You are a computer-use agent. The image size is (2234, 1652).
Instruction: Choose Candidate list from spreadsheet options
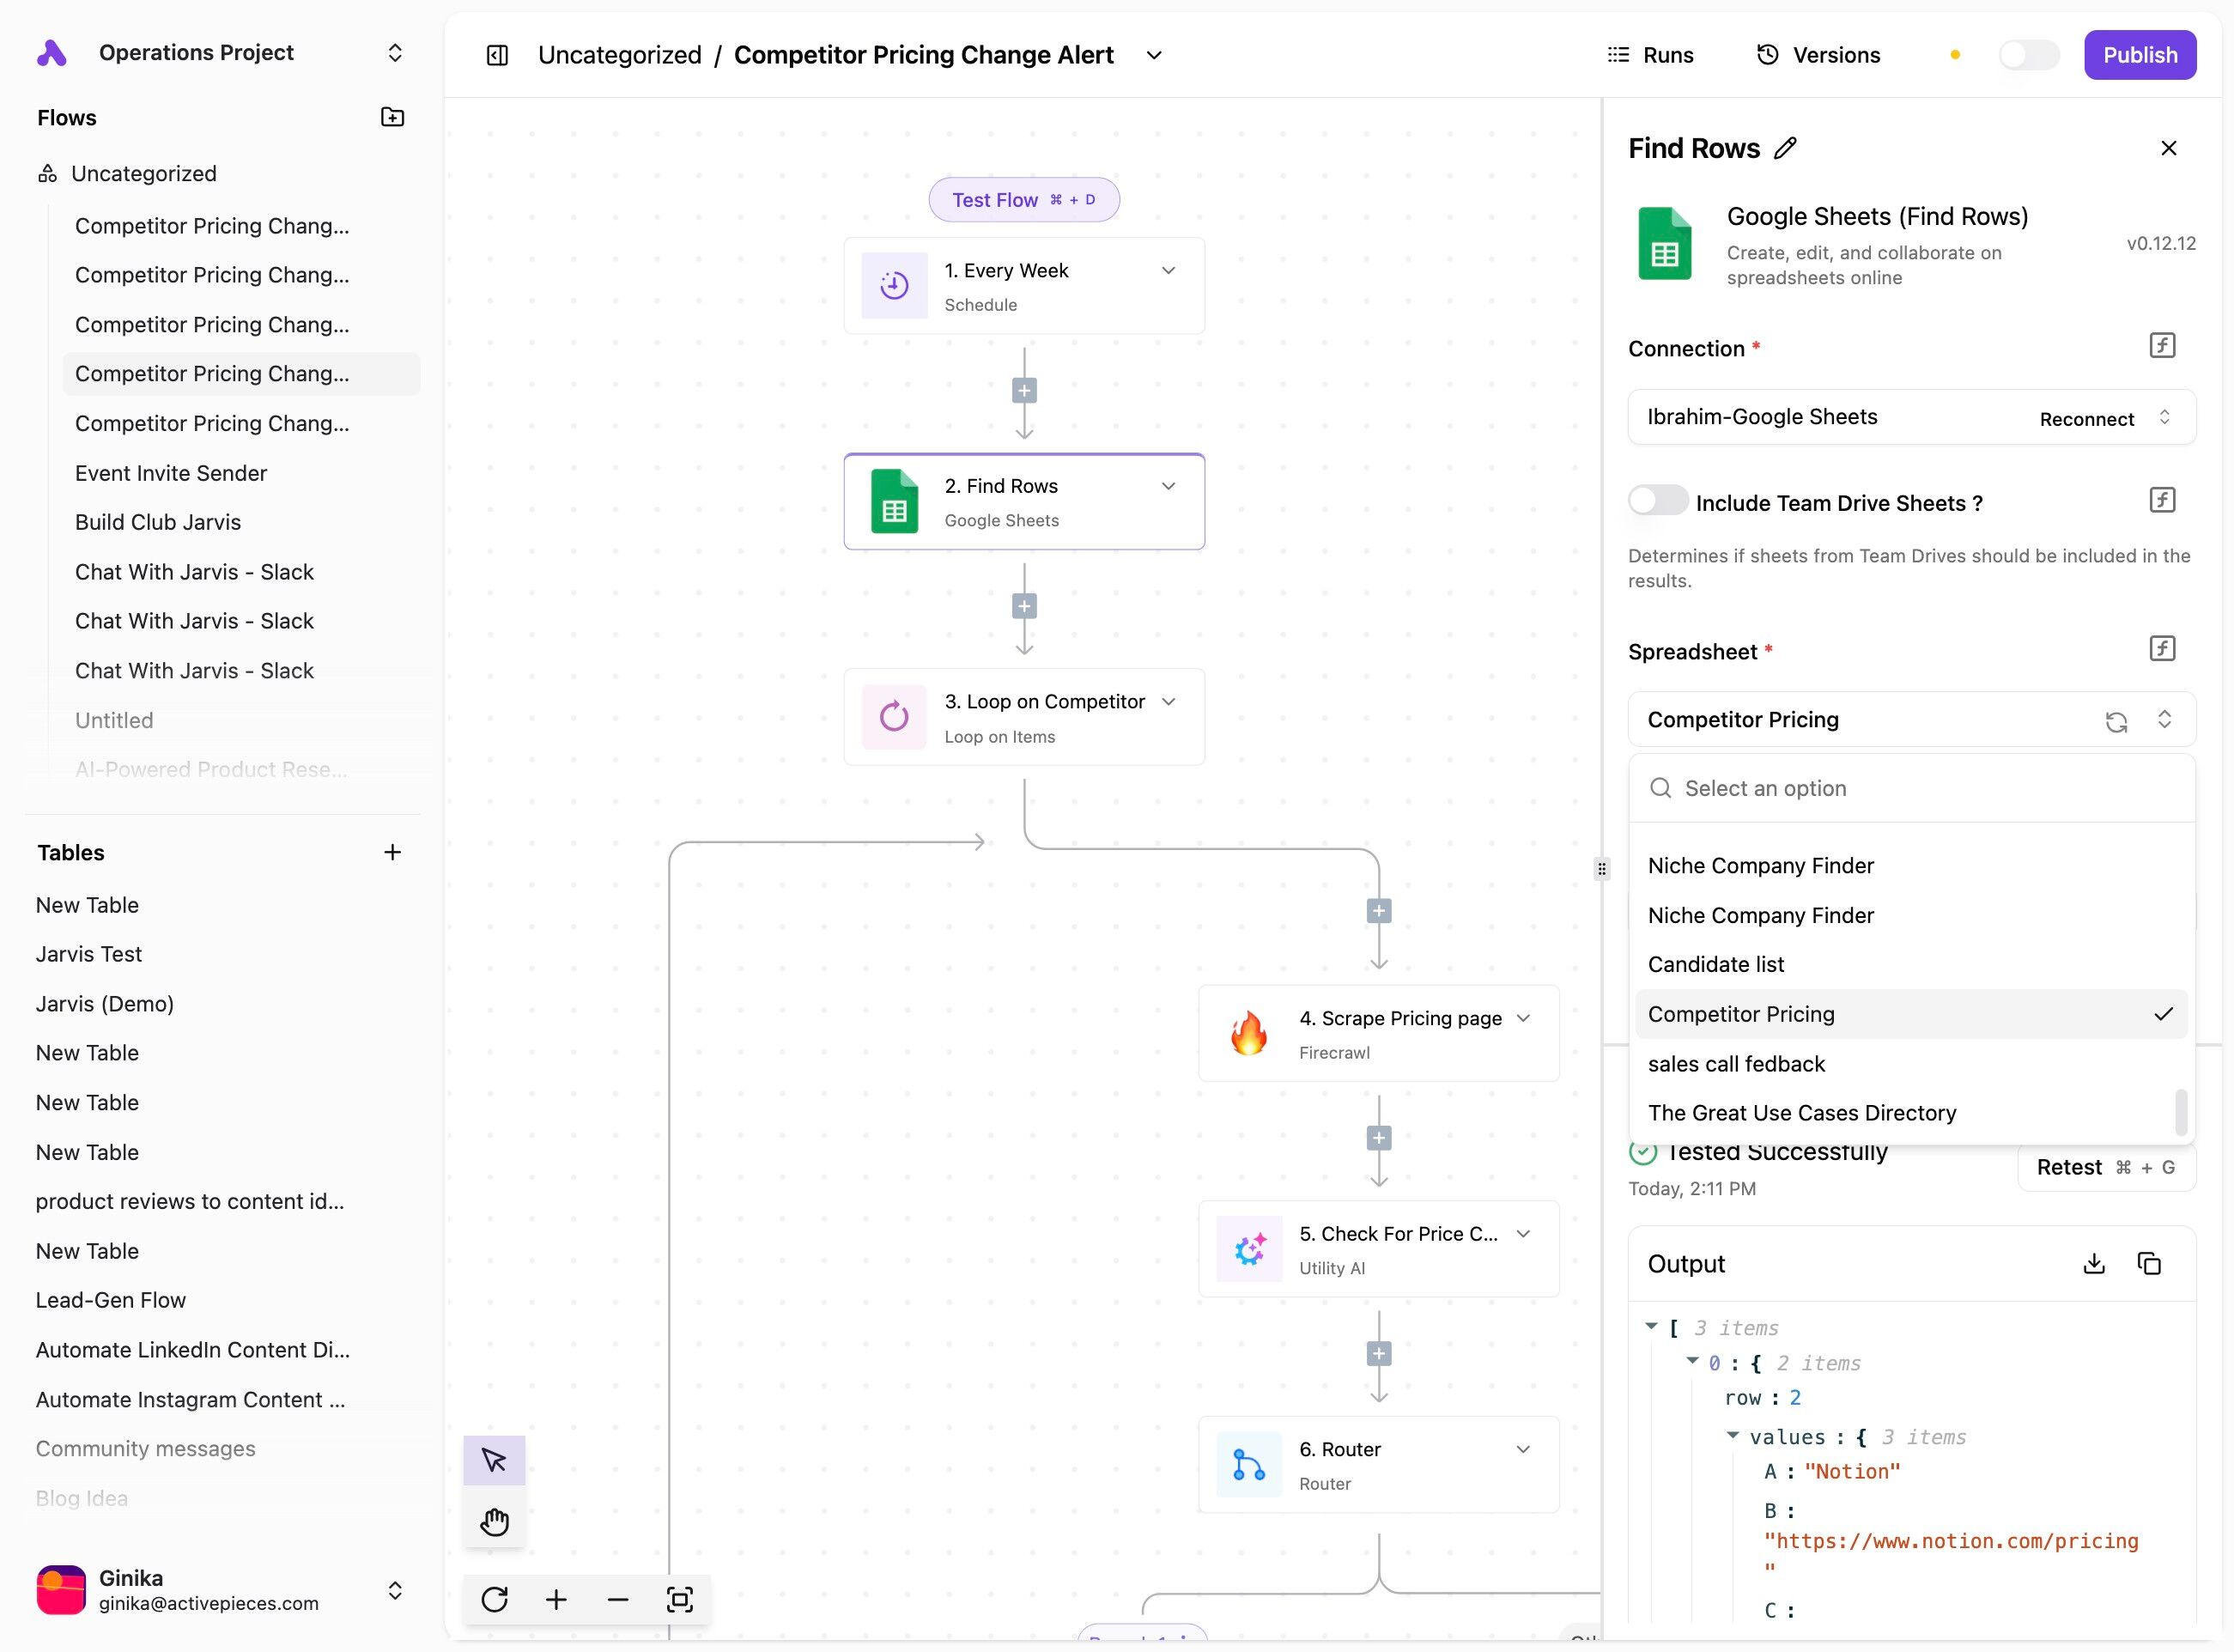click(x=1715, y=965)
